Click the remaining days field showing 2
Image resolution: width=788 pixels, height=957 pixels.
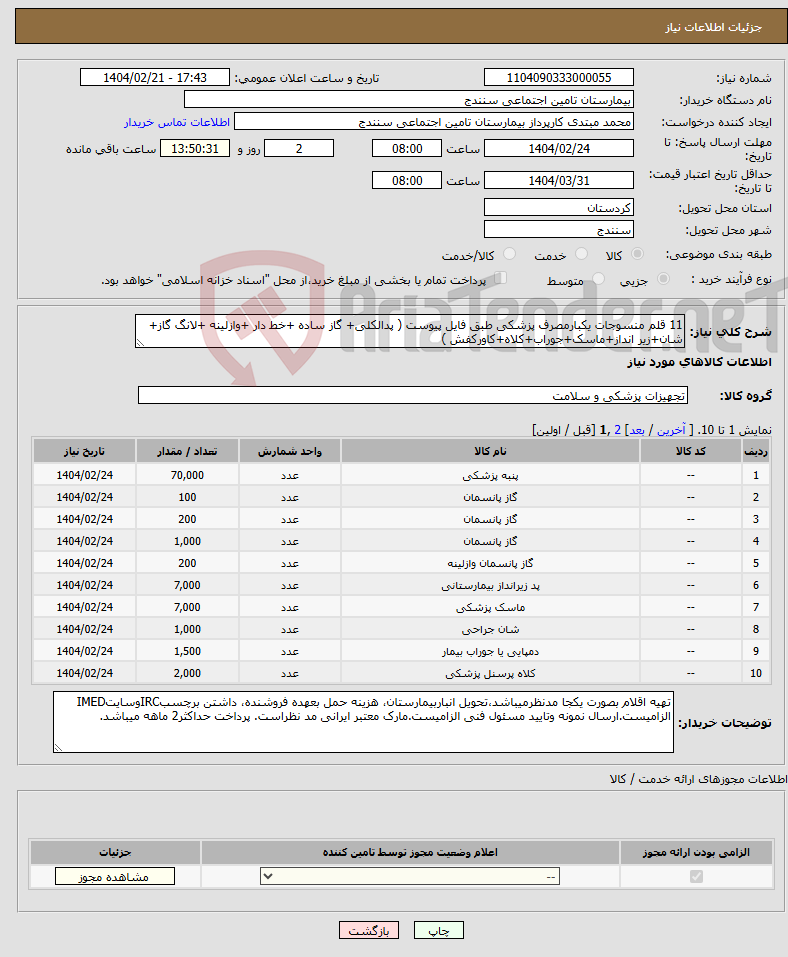click(298, 148)
